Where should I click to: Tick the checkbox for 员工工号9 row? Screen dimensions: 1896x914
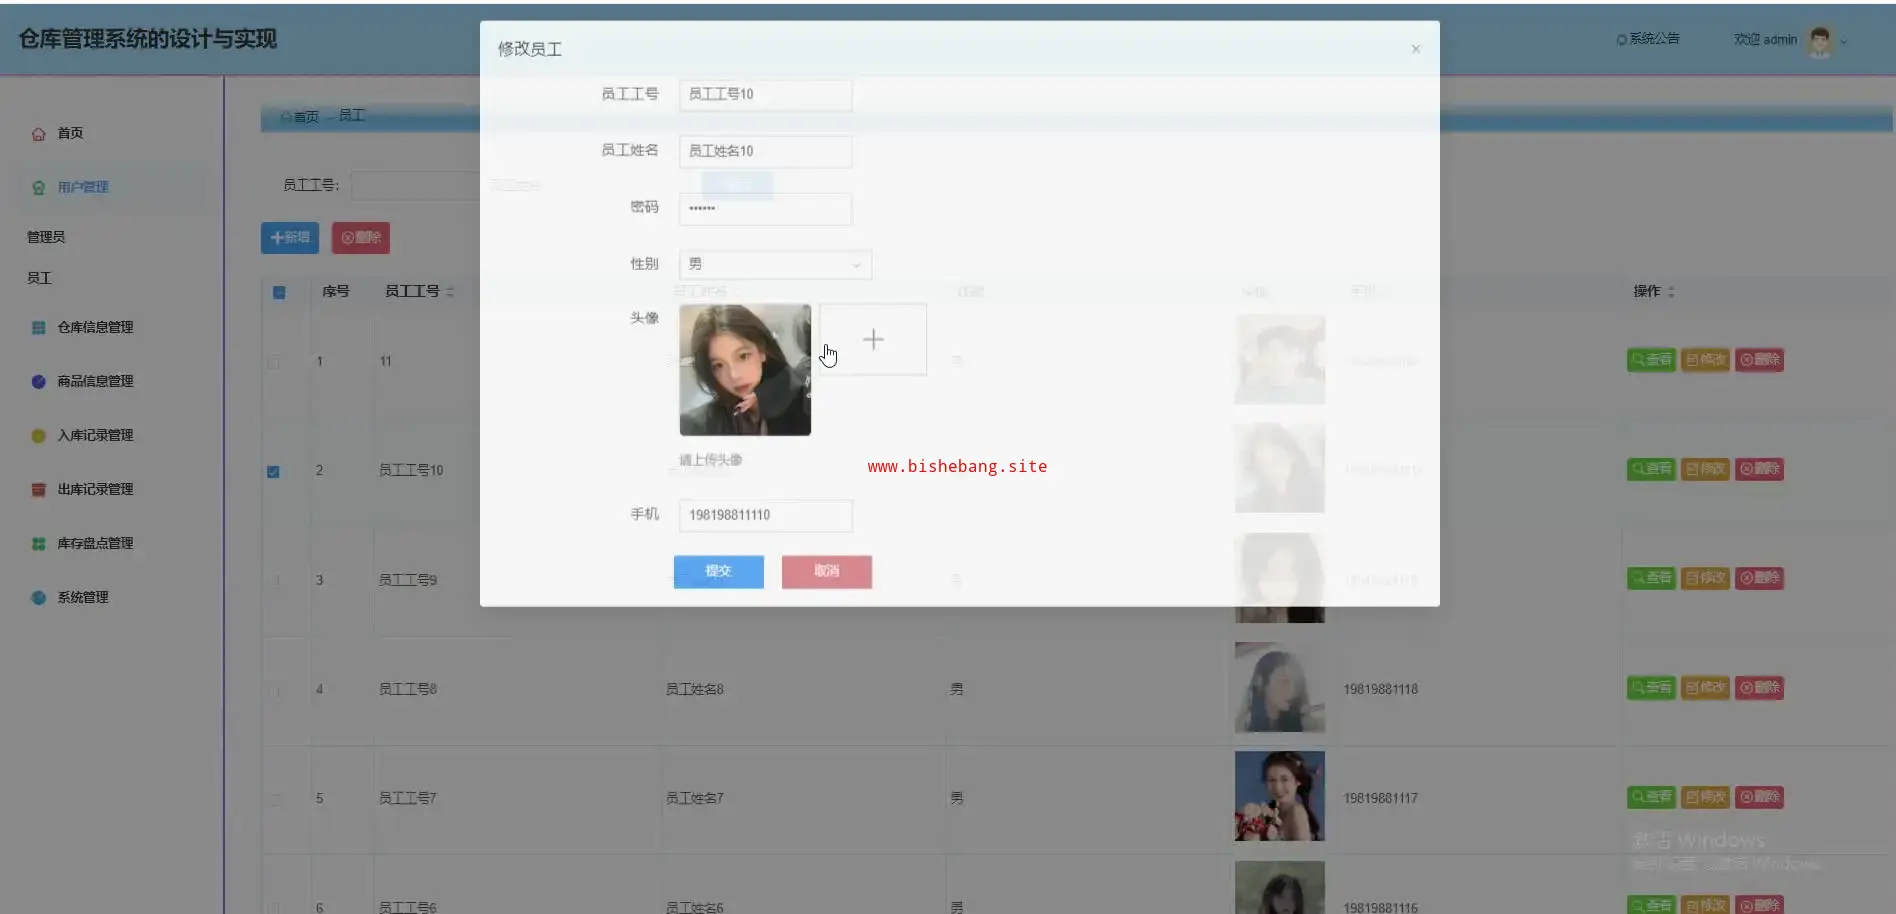pos(274,580)
